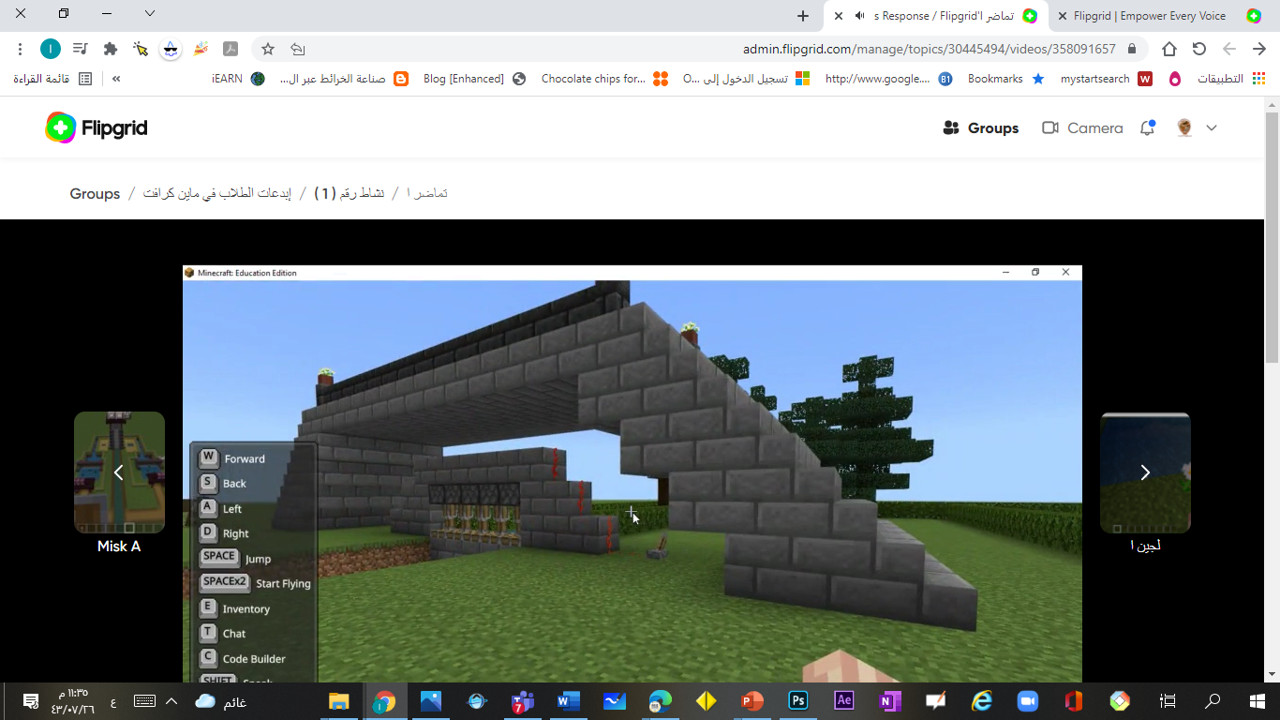Show hidden system tray icons
Screen dimensions: 1280x720
[171, 701]
